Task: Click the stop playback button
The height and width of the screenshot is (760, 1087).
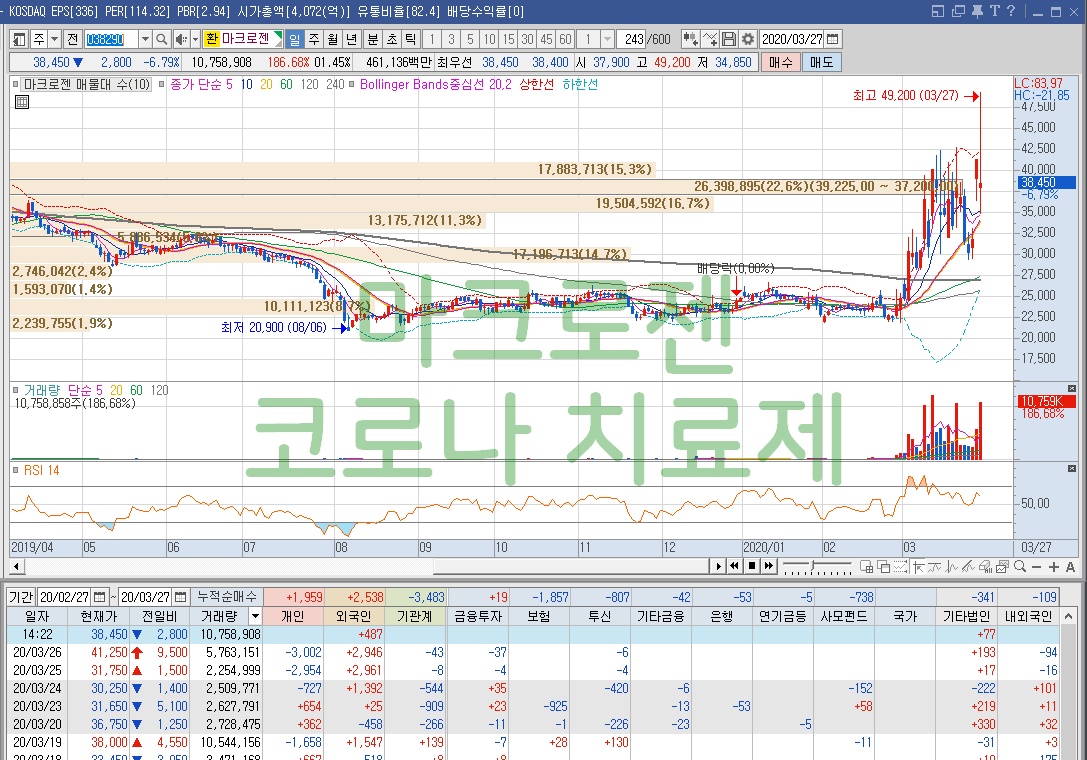Action: pyautogui.click(x=751, y=566)
